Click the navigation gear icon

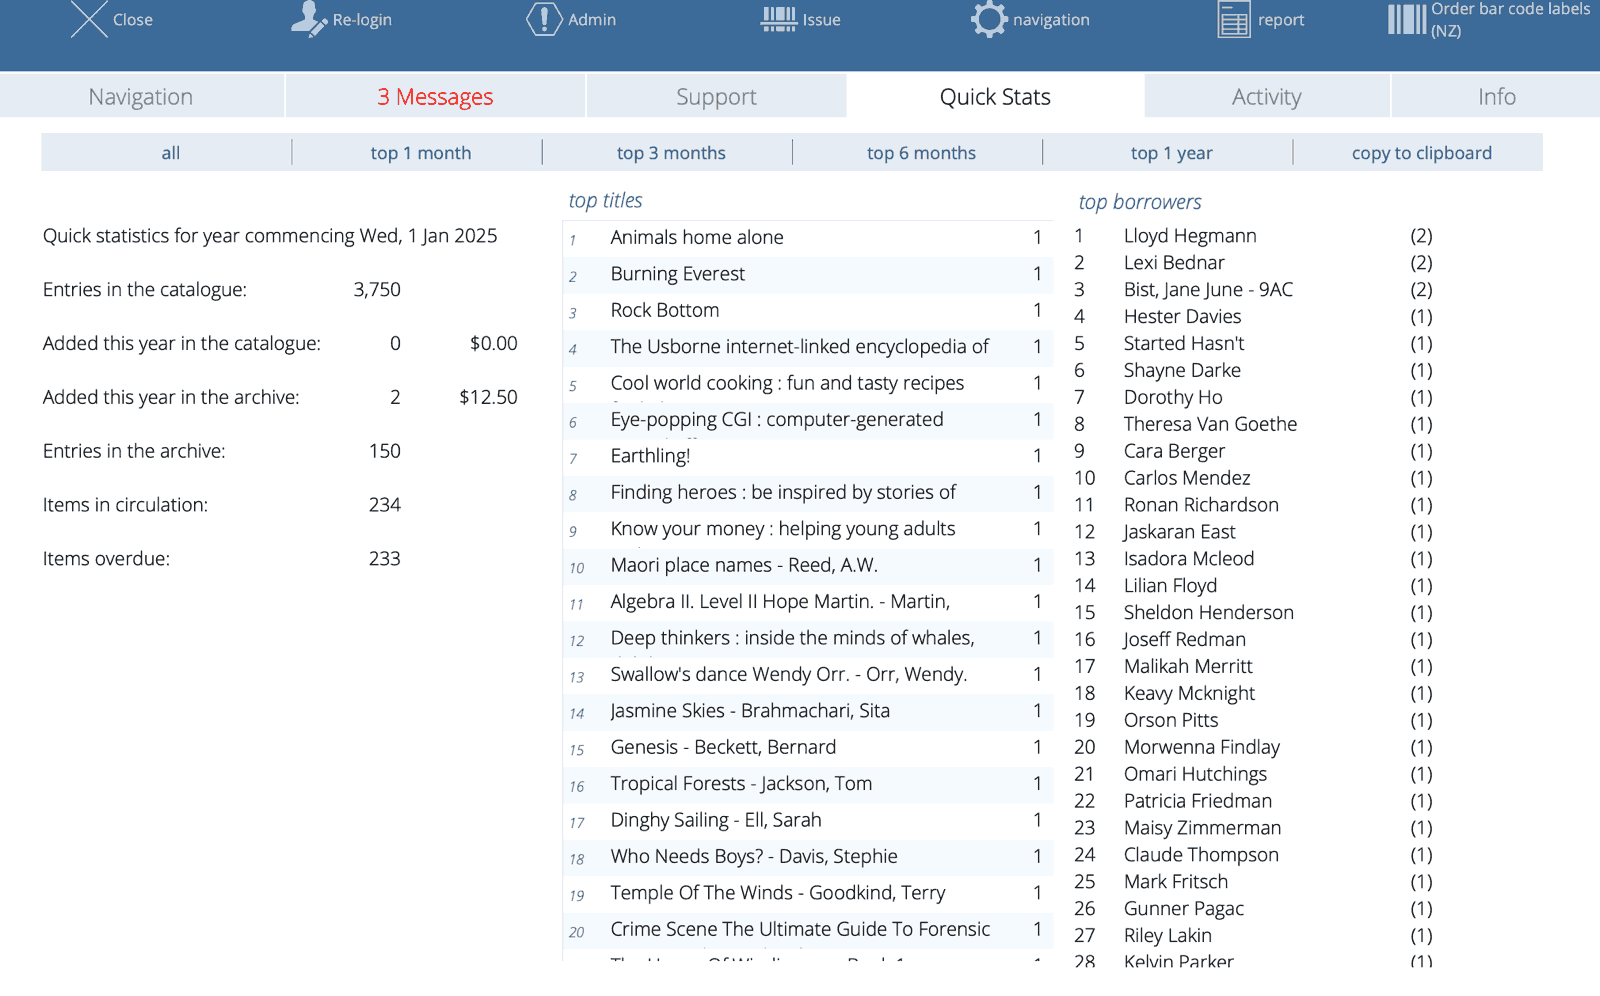(x=988, y=20)
